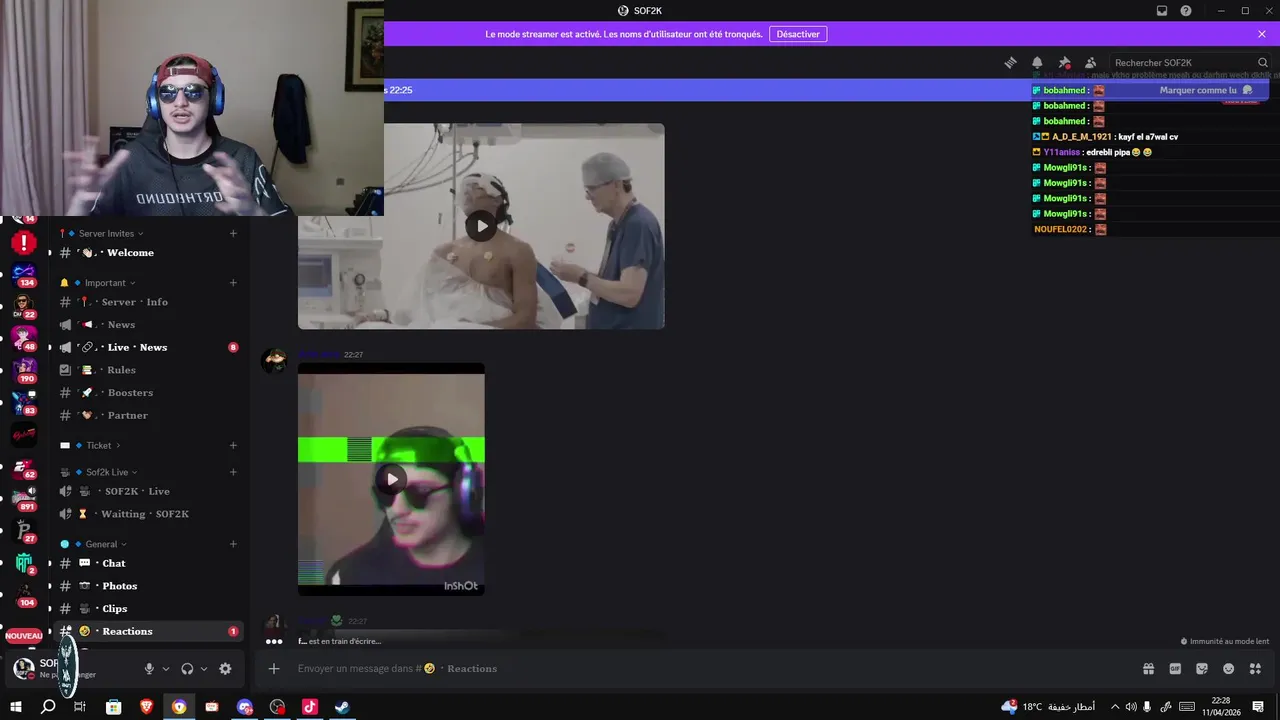Join the SOF2K Live voice channel
This screenshot has height=720, width=1280.
pyautogui.click(x=148, y=491)
